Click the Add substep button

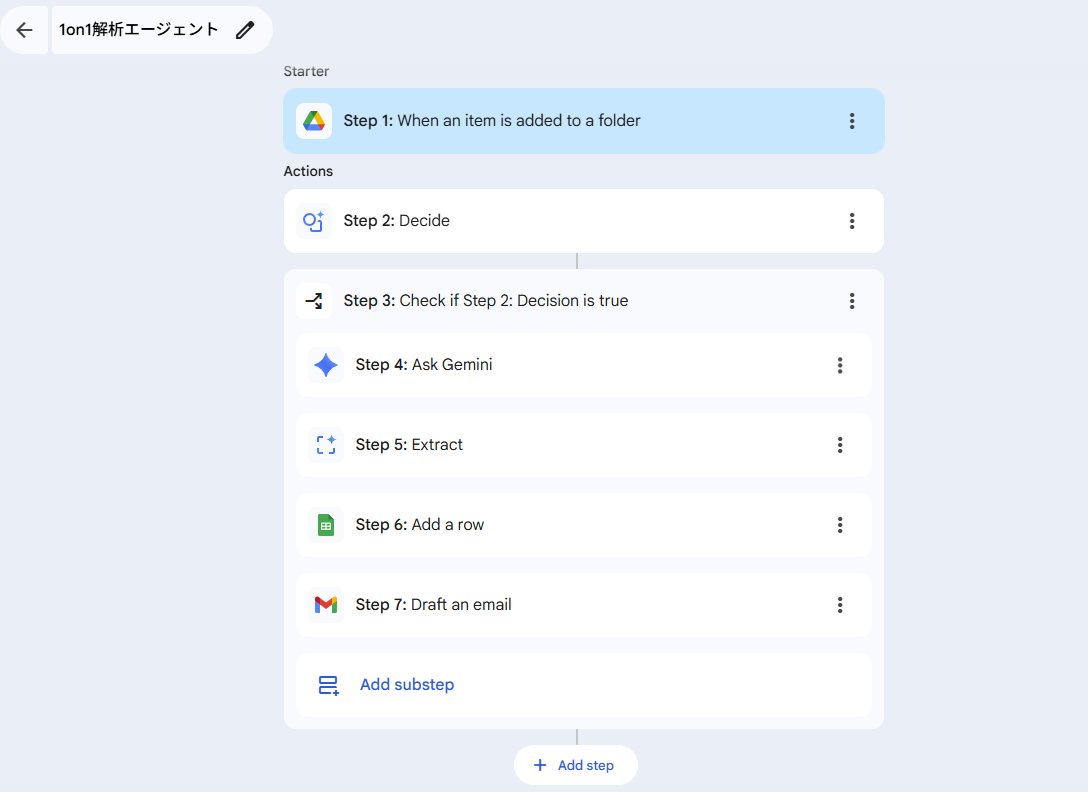(x=406, y=685)
